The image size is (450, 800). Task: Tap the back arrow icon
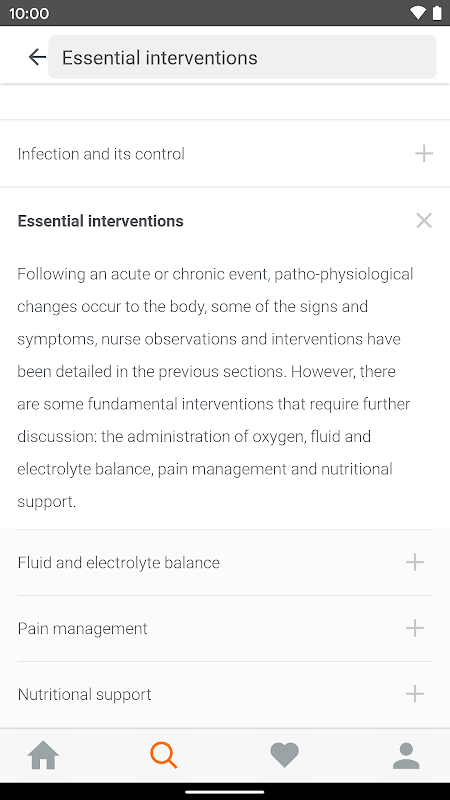pyautogui.click(x=37, y=57)
